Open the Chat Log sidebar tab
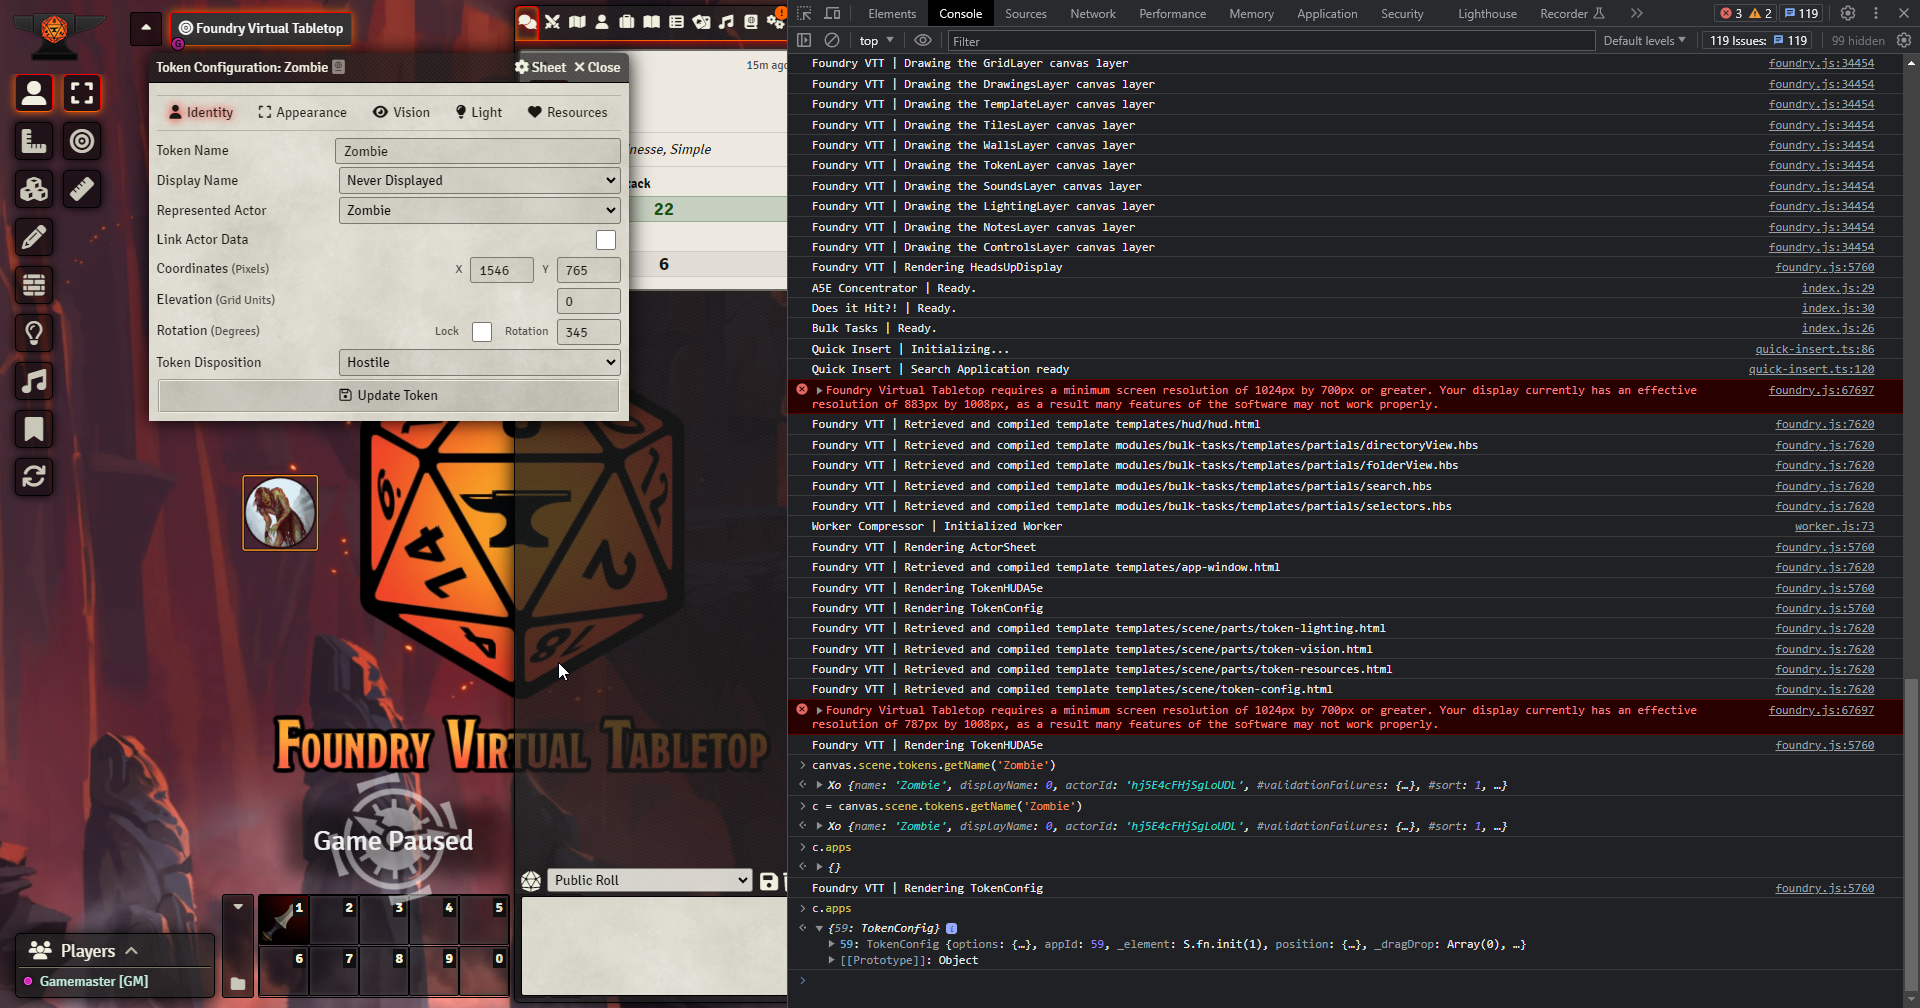 (x=527, y=21)
